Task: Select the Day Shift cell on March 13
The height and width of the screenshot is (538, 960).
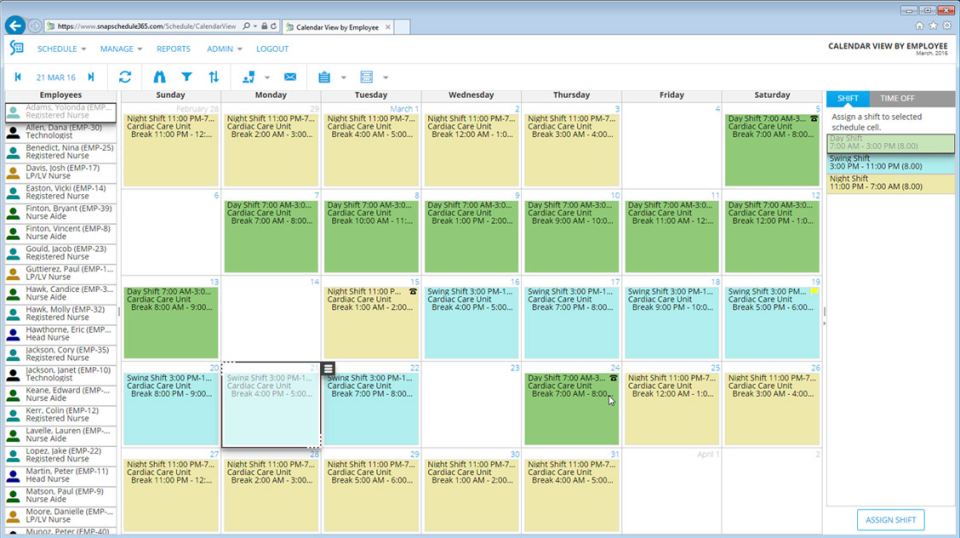Action: [171, 323]
